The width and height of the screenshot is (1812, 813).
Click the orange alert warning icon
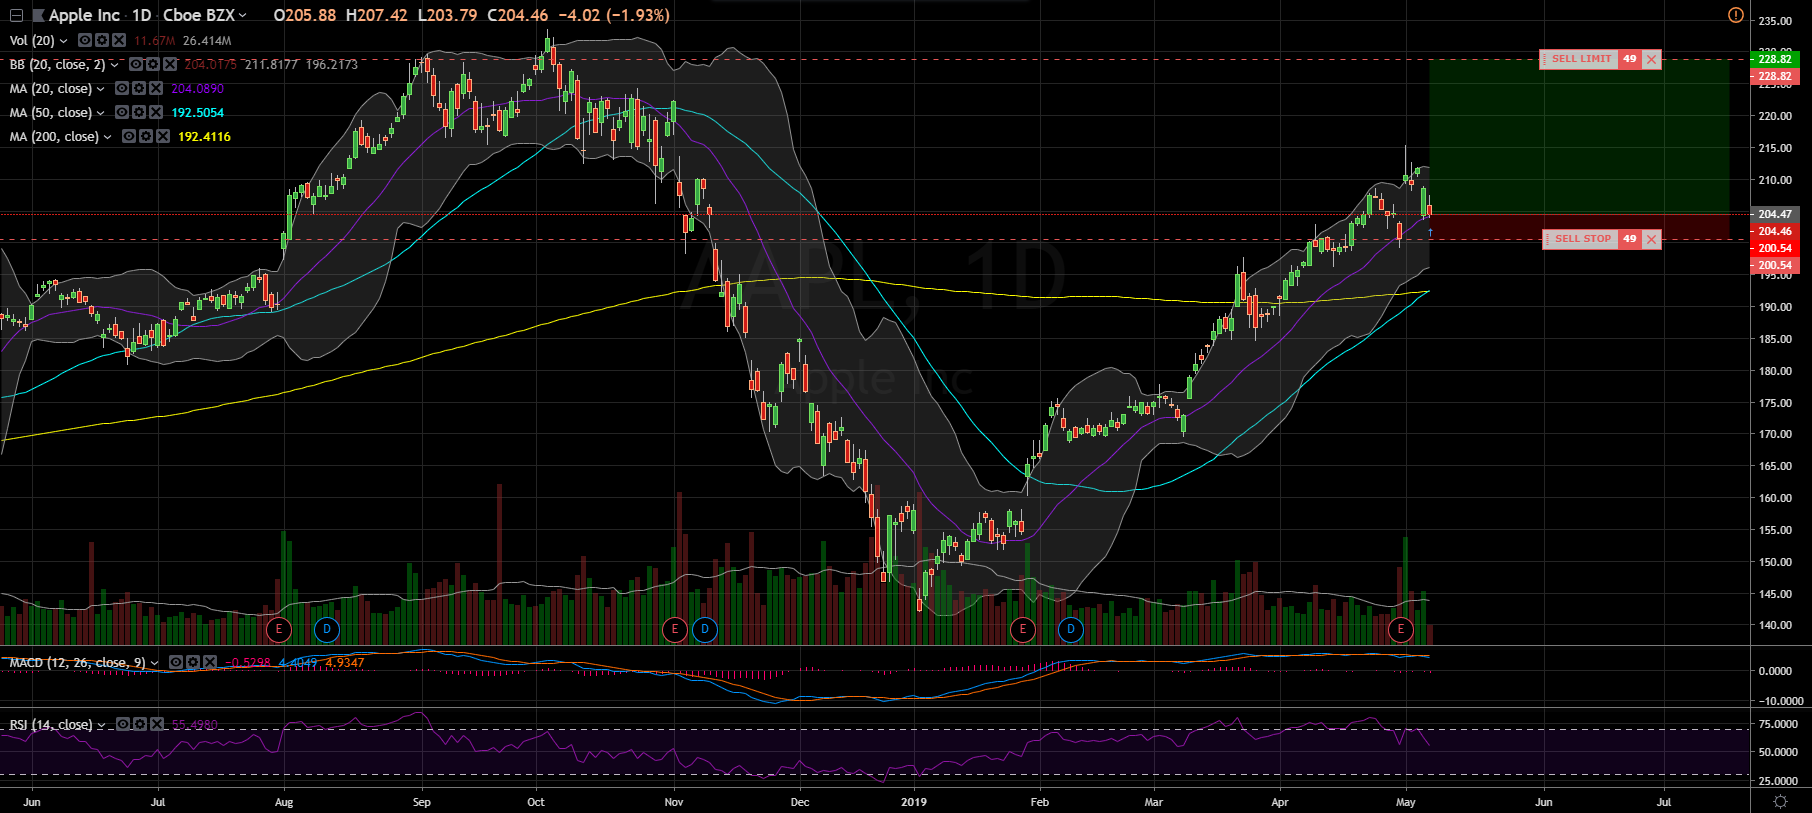click(1736, 15)
